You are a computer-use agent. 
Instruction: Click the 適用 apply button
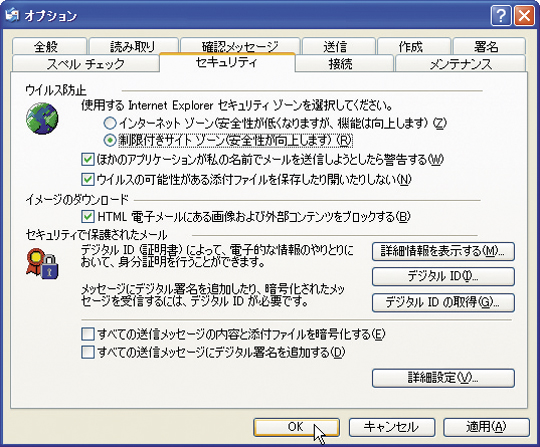click(486, 427)
